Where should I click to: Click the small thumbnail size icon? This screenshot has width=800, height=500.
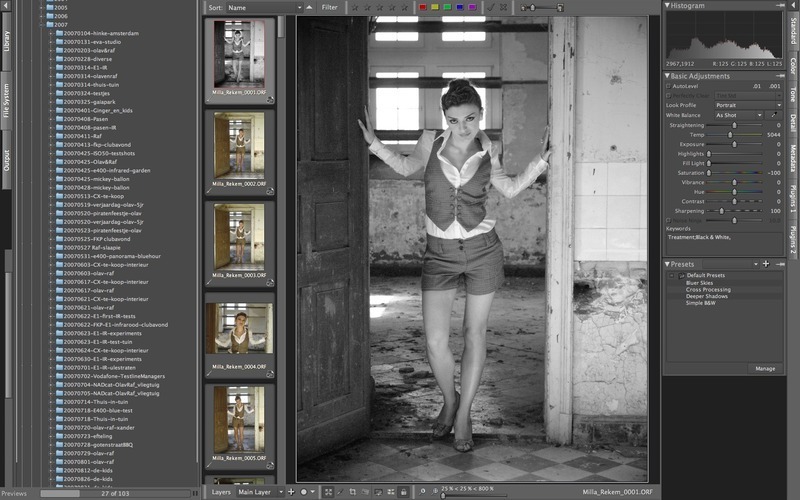click(524, 8)
